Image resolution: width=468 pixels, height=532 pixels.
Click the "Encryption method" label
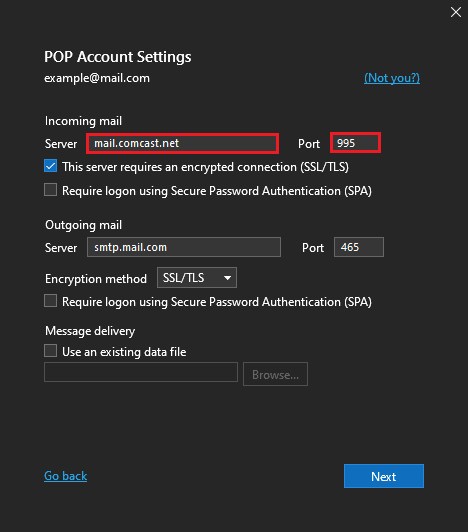[96, 279]
